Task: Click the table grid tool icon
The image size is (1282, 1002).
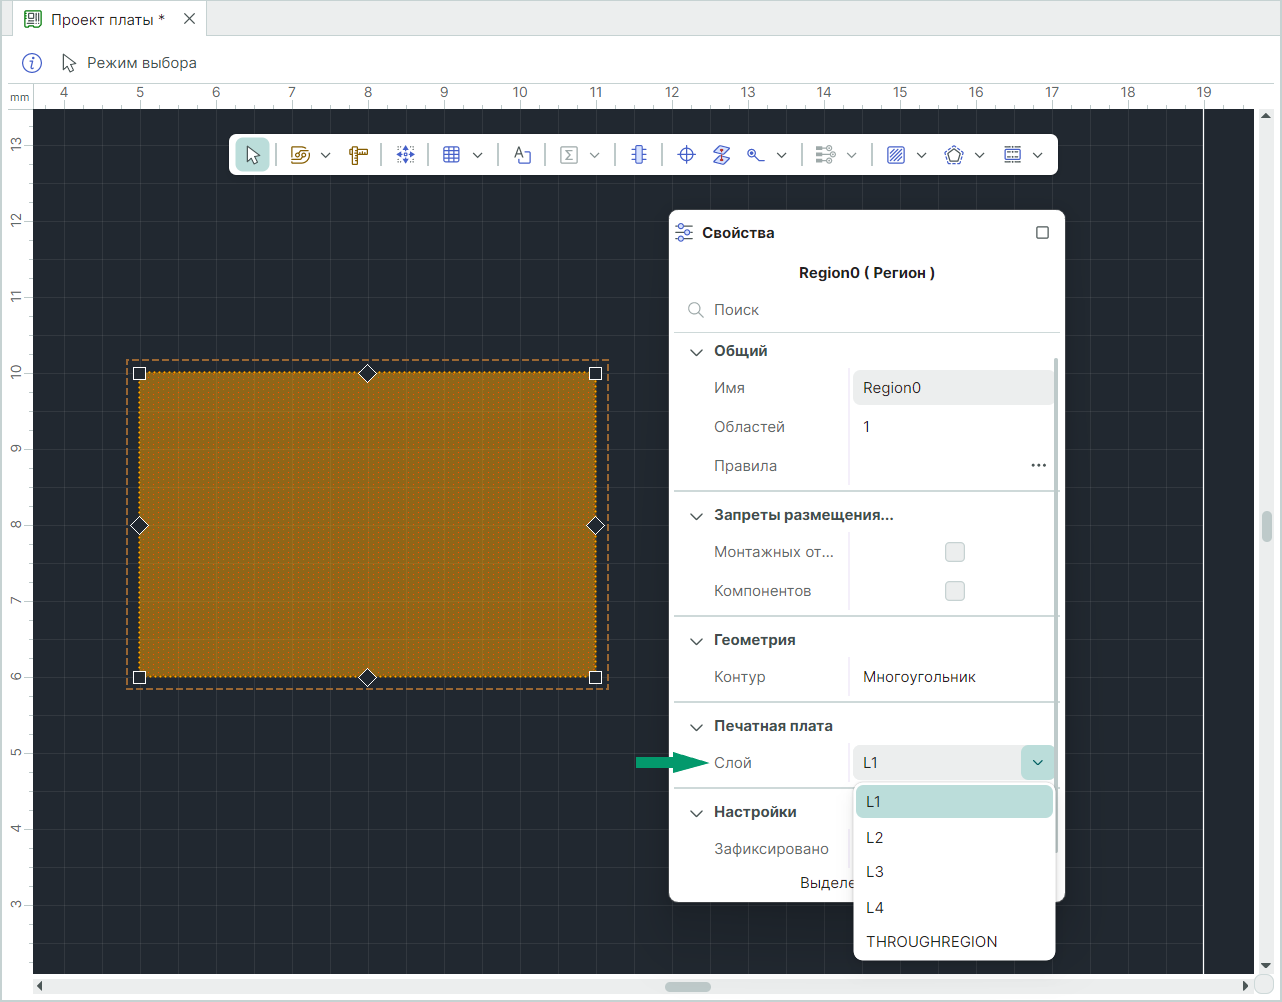Action: (452, 155)
